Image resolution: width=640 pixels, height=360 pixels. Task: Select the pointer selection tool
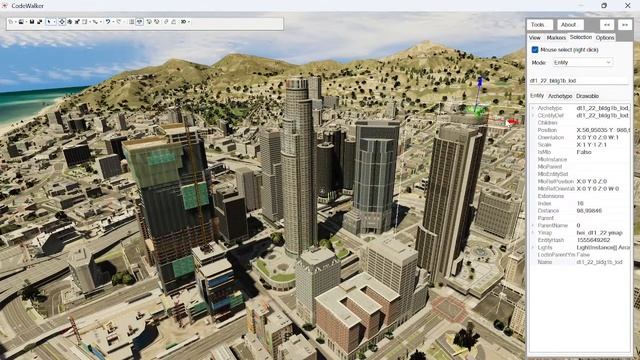tap(49, 22)
